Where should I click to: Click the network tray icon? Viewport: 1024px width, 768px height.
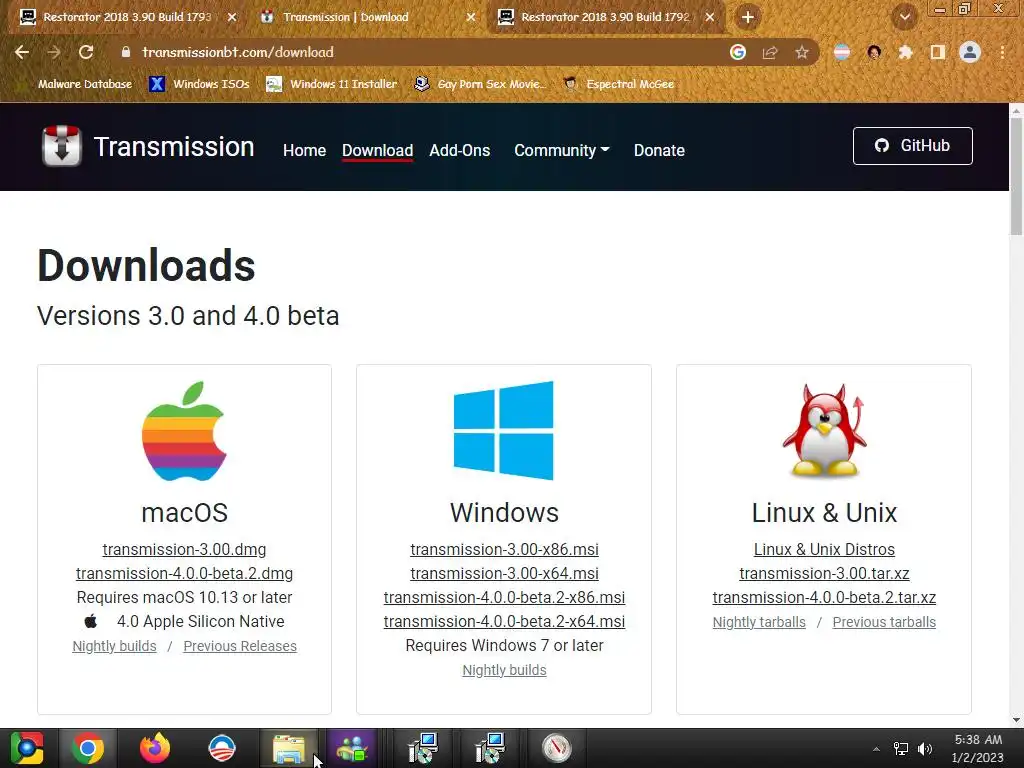point(901,748)
